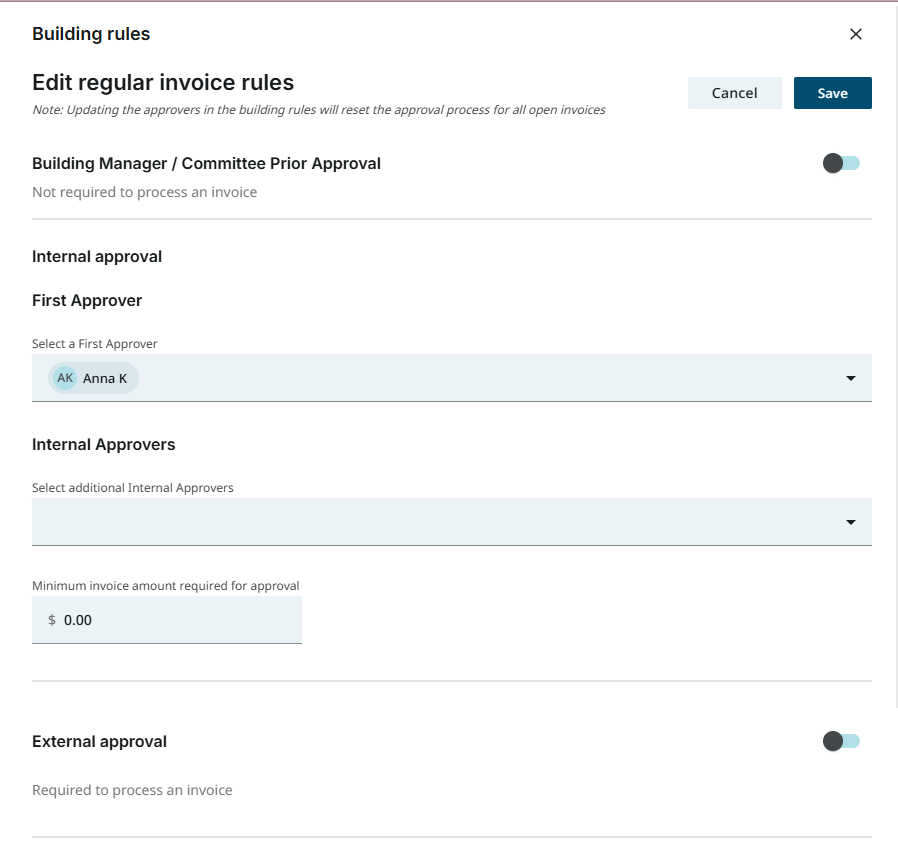Click empty area of First Approver field
The width and height of the screenshot is (898, 853).
point(480,378)
